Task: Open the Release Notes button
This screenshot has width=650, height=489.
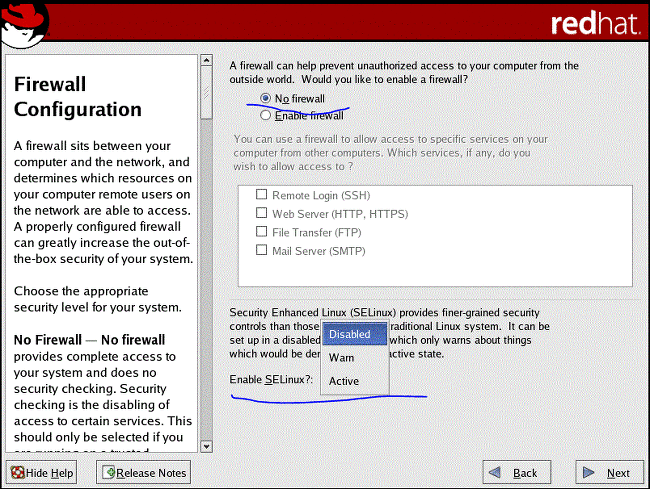Action: 143,472
